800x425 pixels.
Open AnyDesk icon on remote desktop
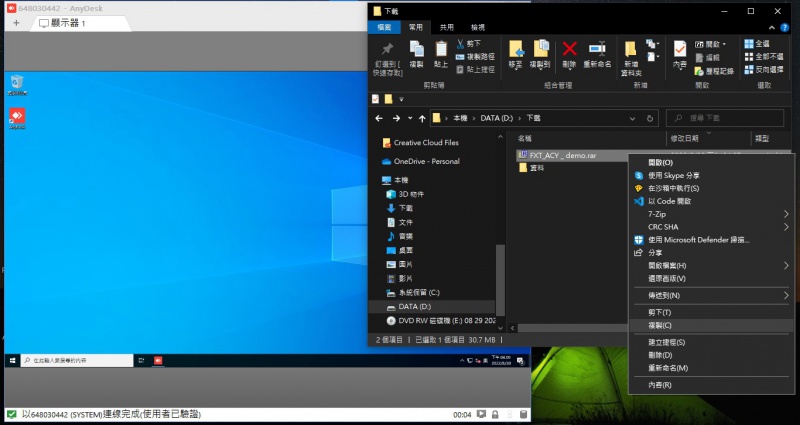point(17,117)
